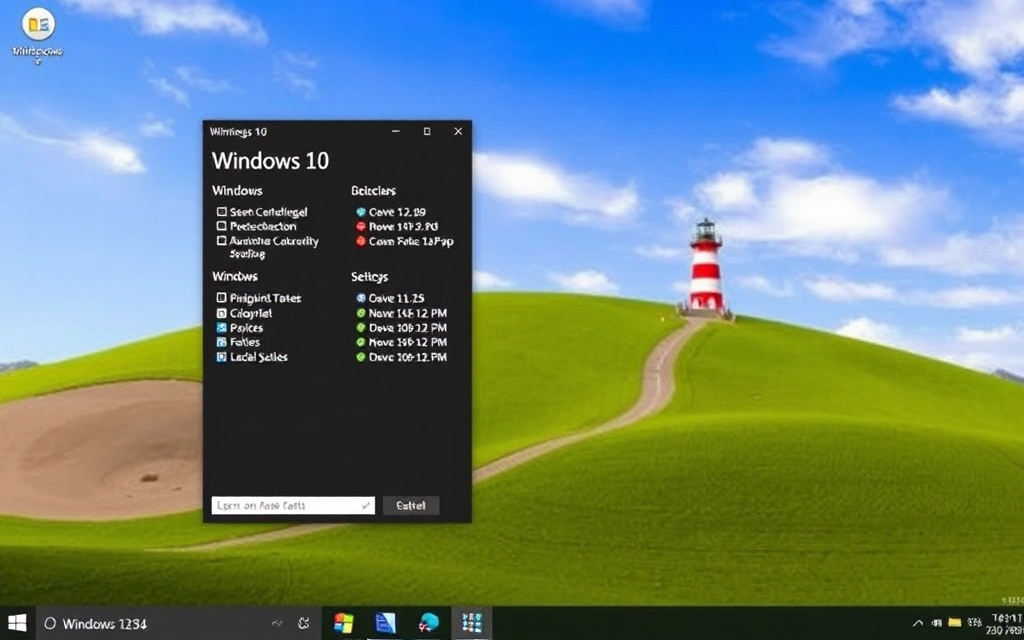Tick the 'Pertecbecton' checkbox
Viewport: 1024px width, 640px height.
point(222,226)
